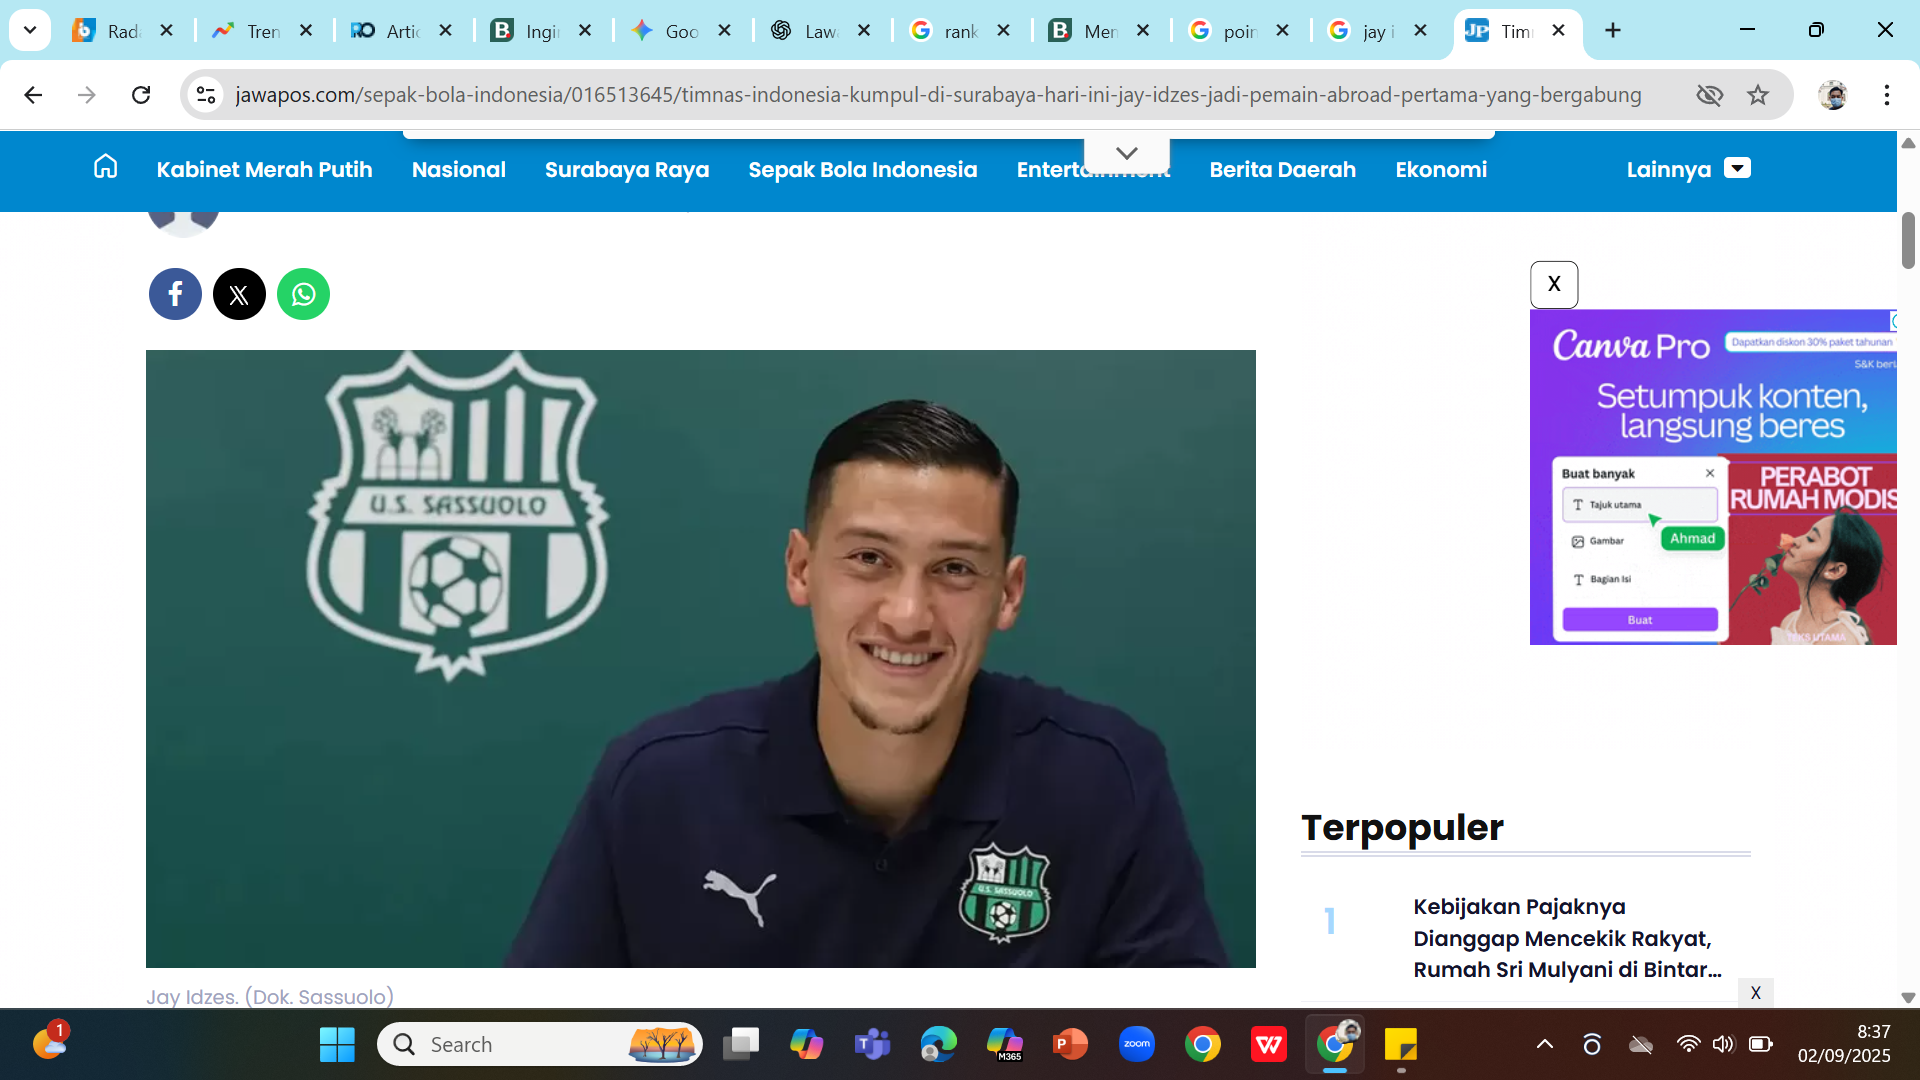Share the article via WhatsApp
Screen dimensions: 1920x1080
[303, 294]
